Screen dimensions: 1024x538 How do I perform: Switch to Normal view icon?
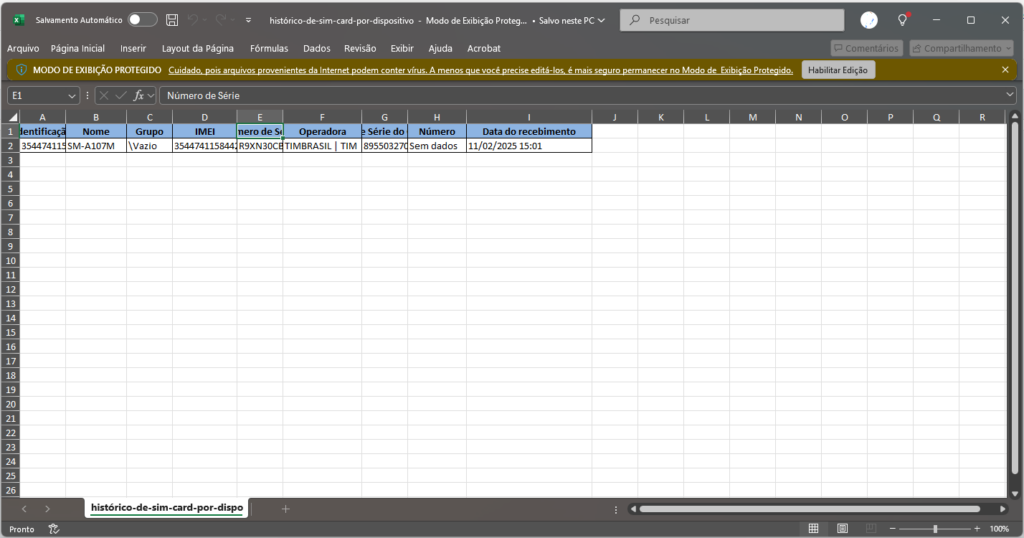(x=814, y=528)
